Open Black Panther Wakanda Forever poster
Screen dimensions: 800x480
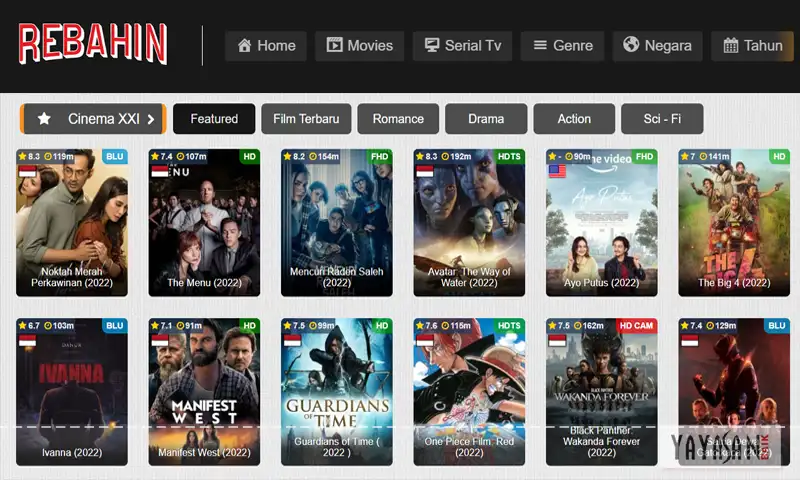pyautogui.click(x=602, y=392)
